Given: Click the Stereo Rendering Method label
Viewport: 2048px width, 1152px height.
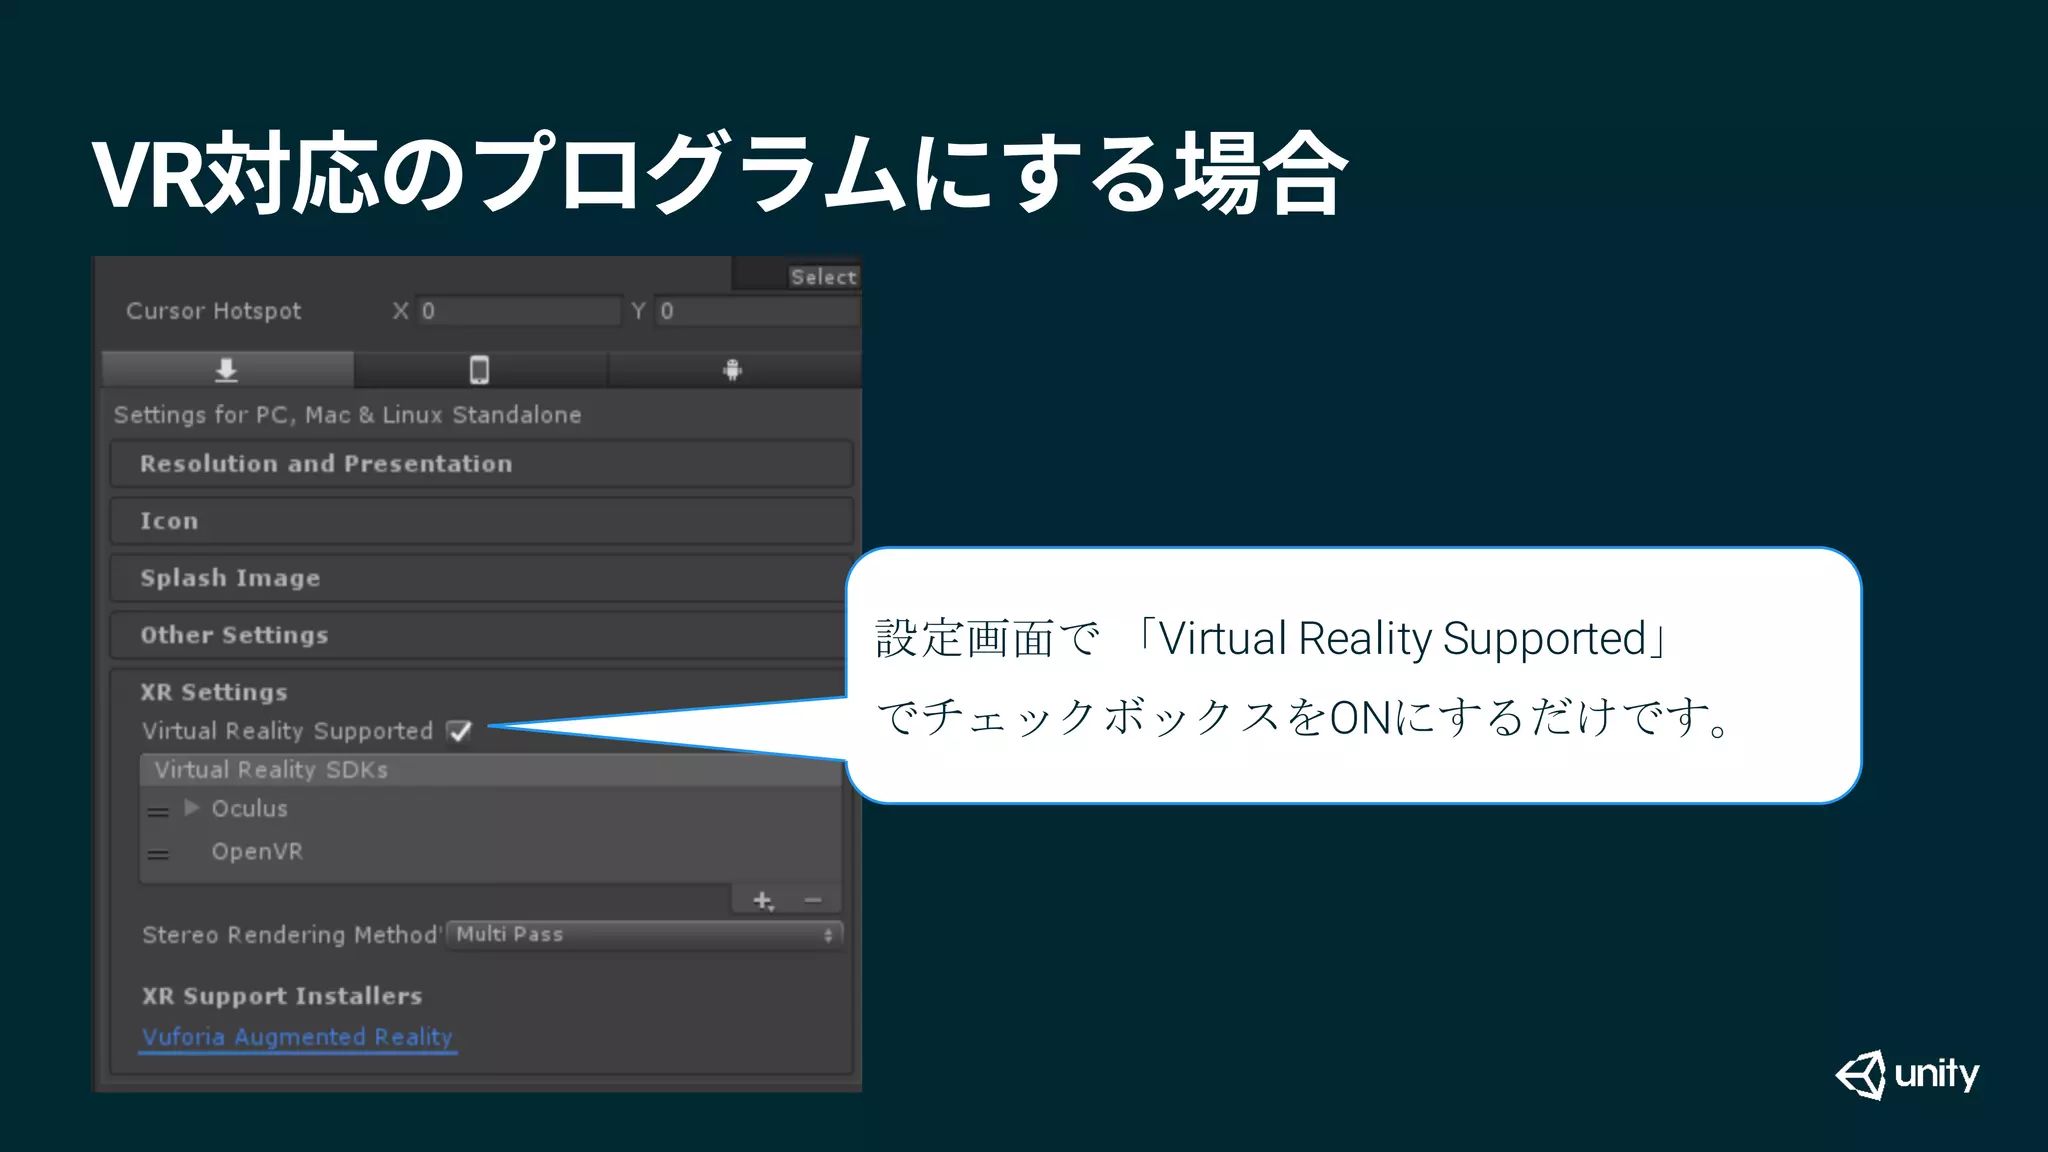Looking at the screenshot, I should pos(290,935).
